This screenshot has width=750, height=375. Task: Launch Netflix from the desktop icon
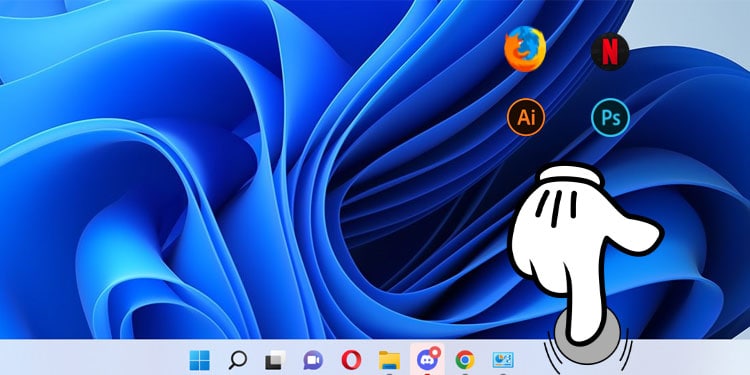(x=610, y=52)
